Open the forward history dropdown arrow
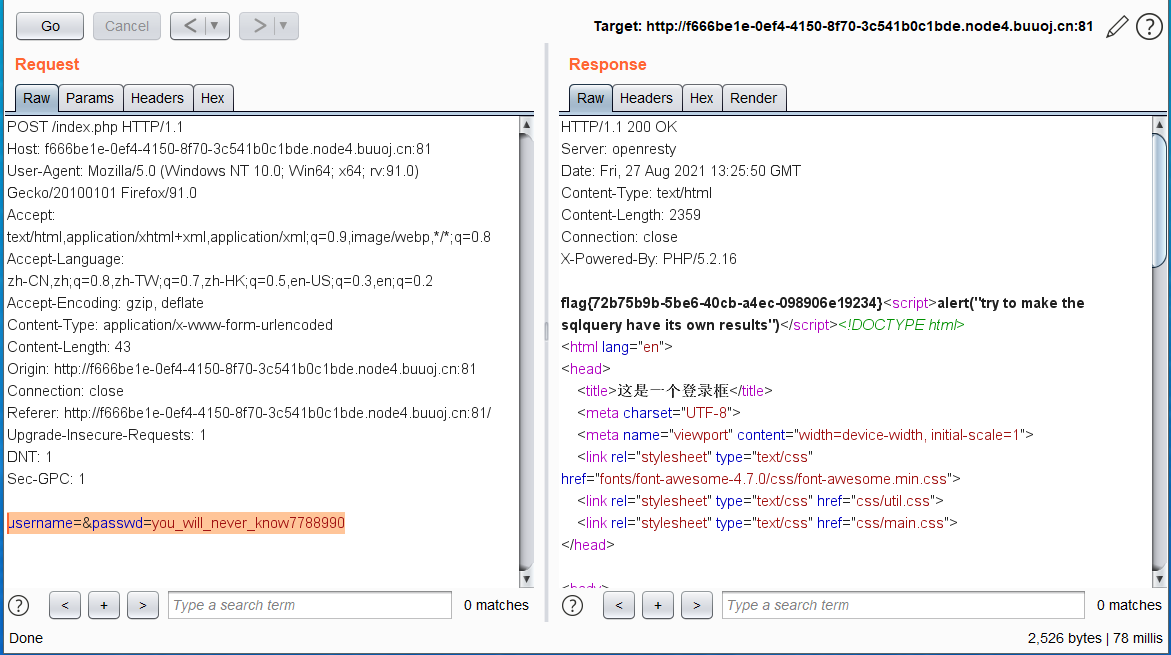The height and width of the screenshot is (655, 1171). (284, 26)
